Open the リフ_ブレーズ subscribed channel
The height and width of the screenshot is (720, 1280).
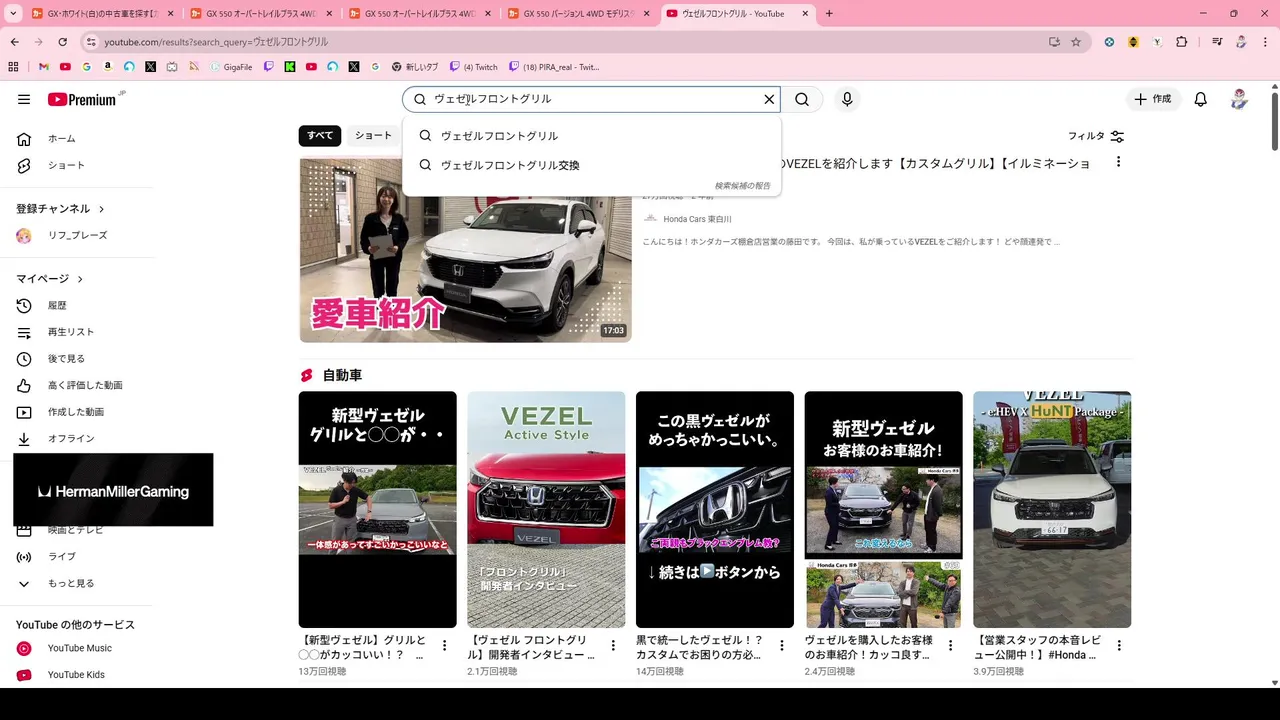(x=77, y=235)
